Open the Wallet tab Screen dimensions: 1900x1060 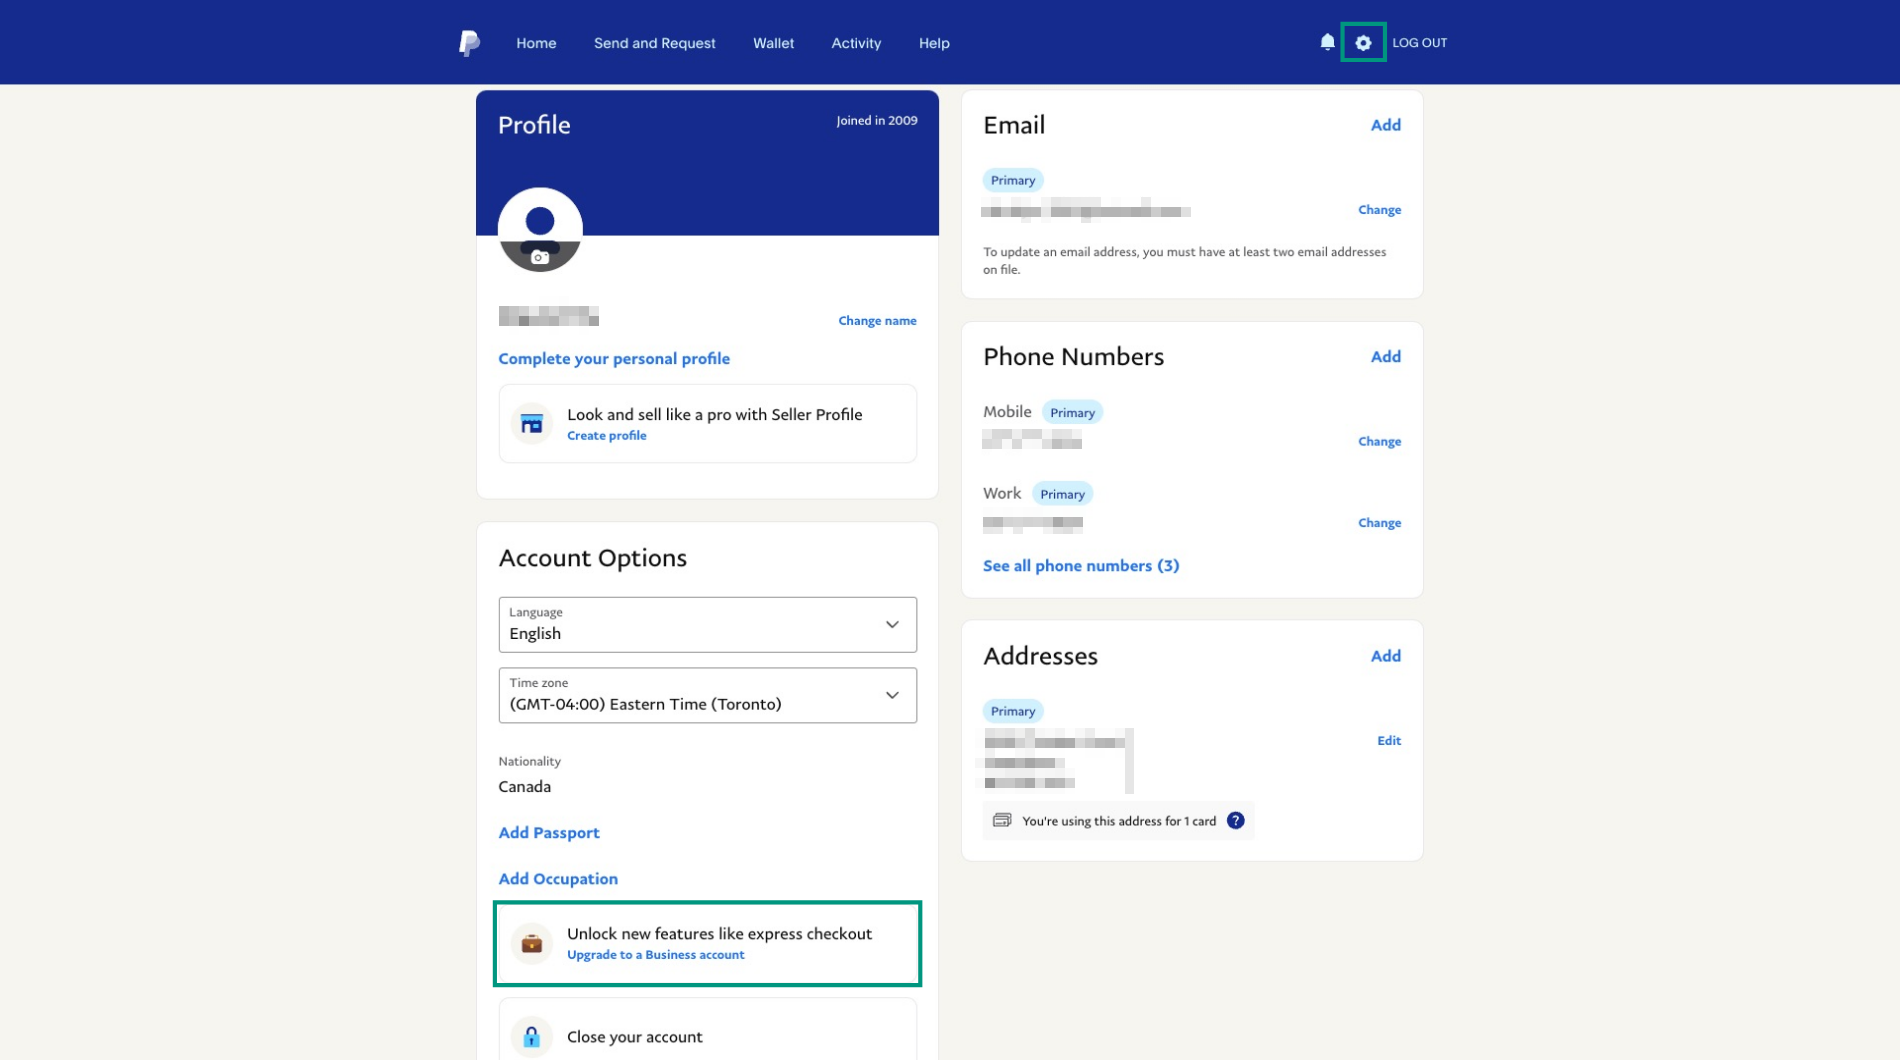pyautogui.click(x=774, y=43)
